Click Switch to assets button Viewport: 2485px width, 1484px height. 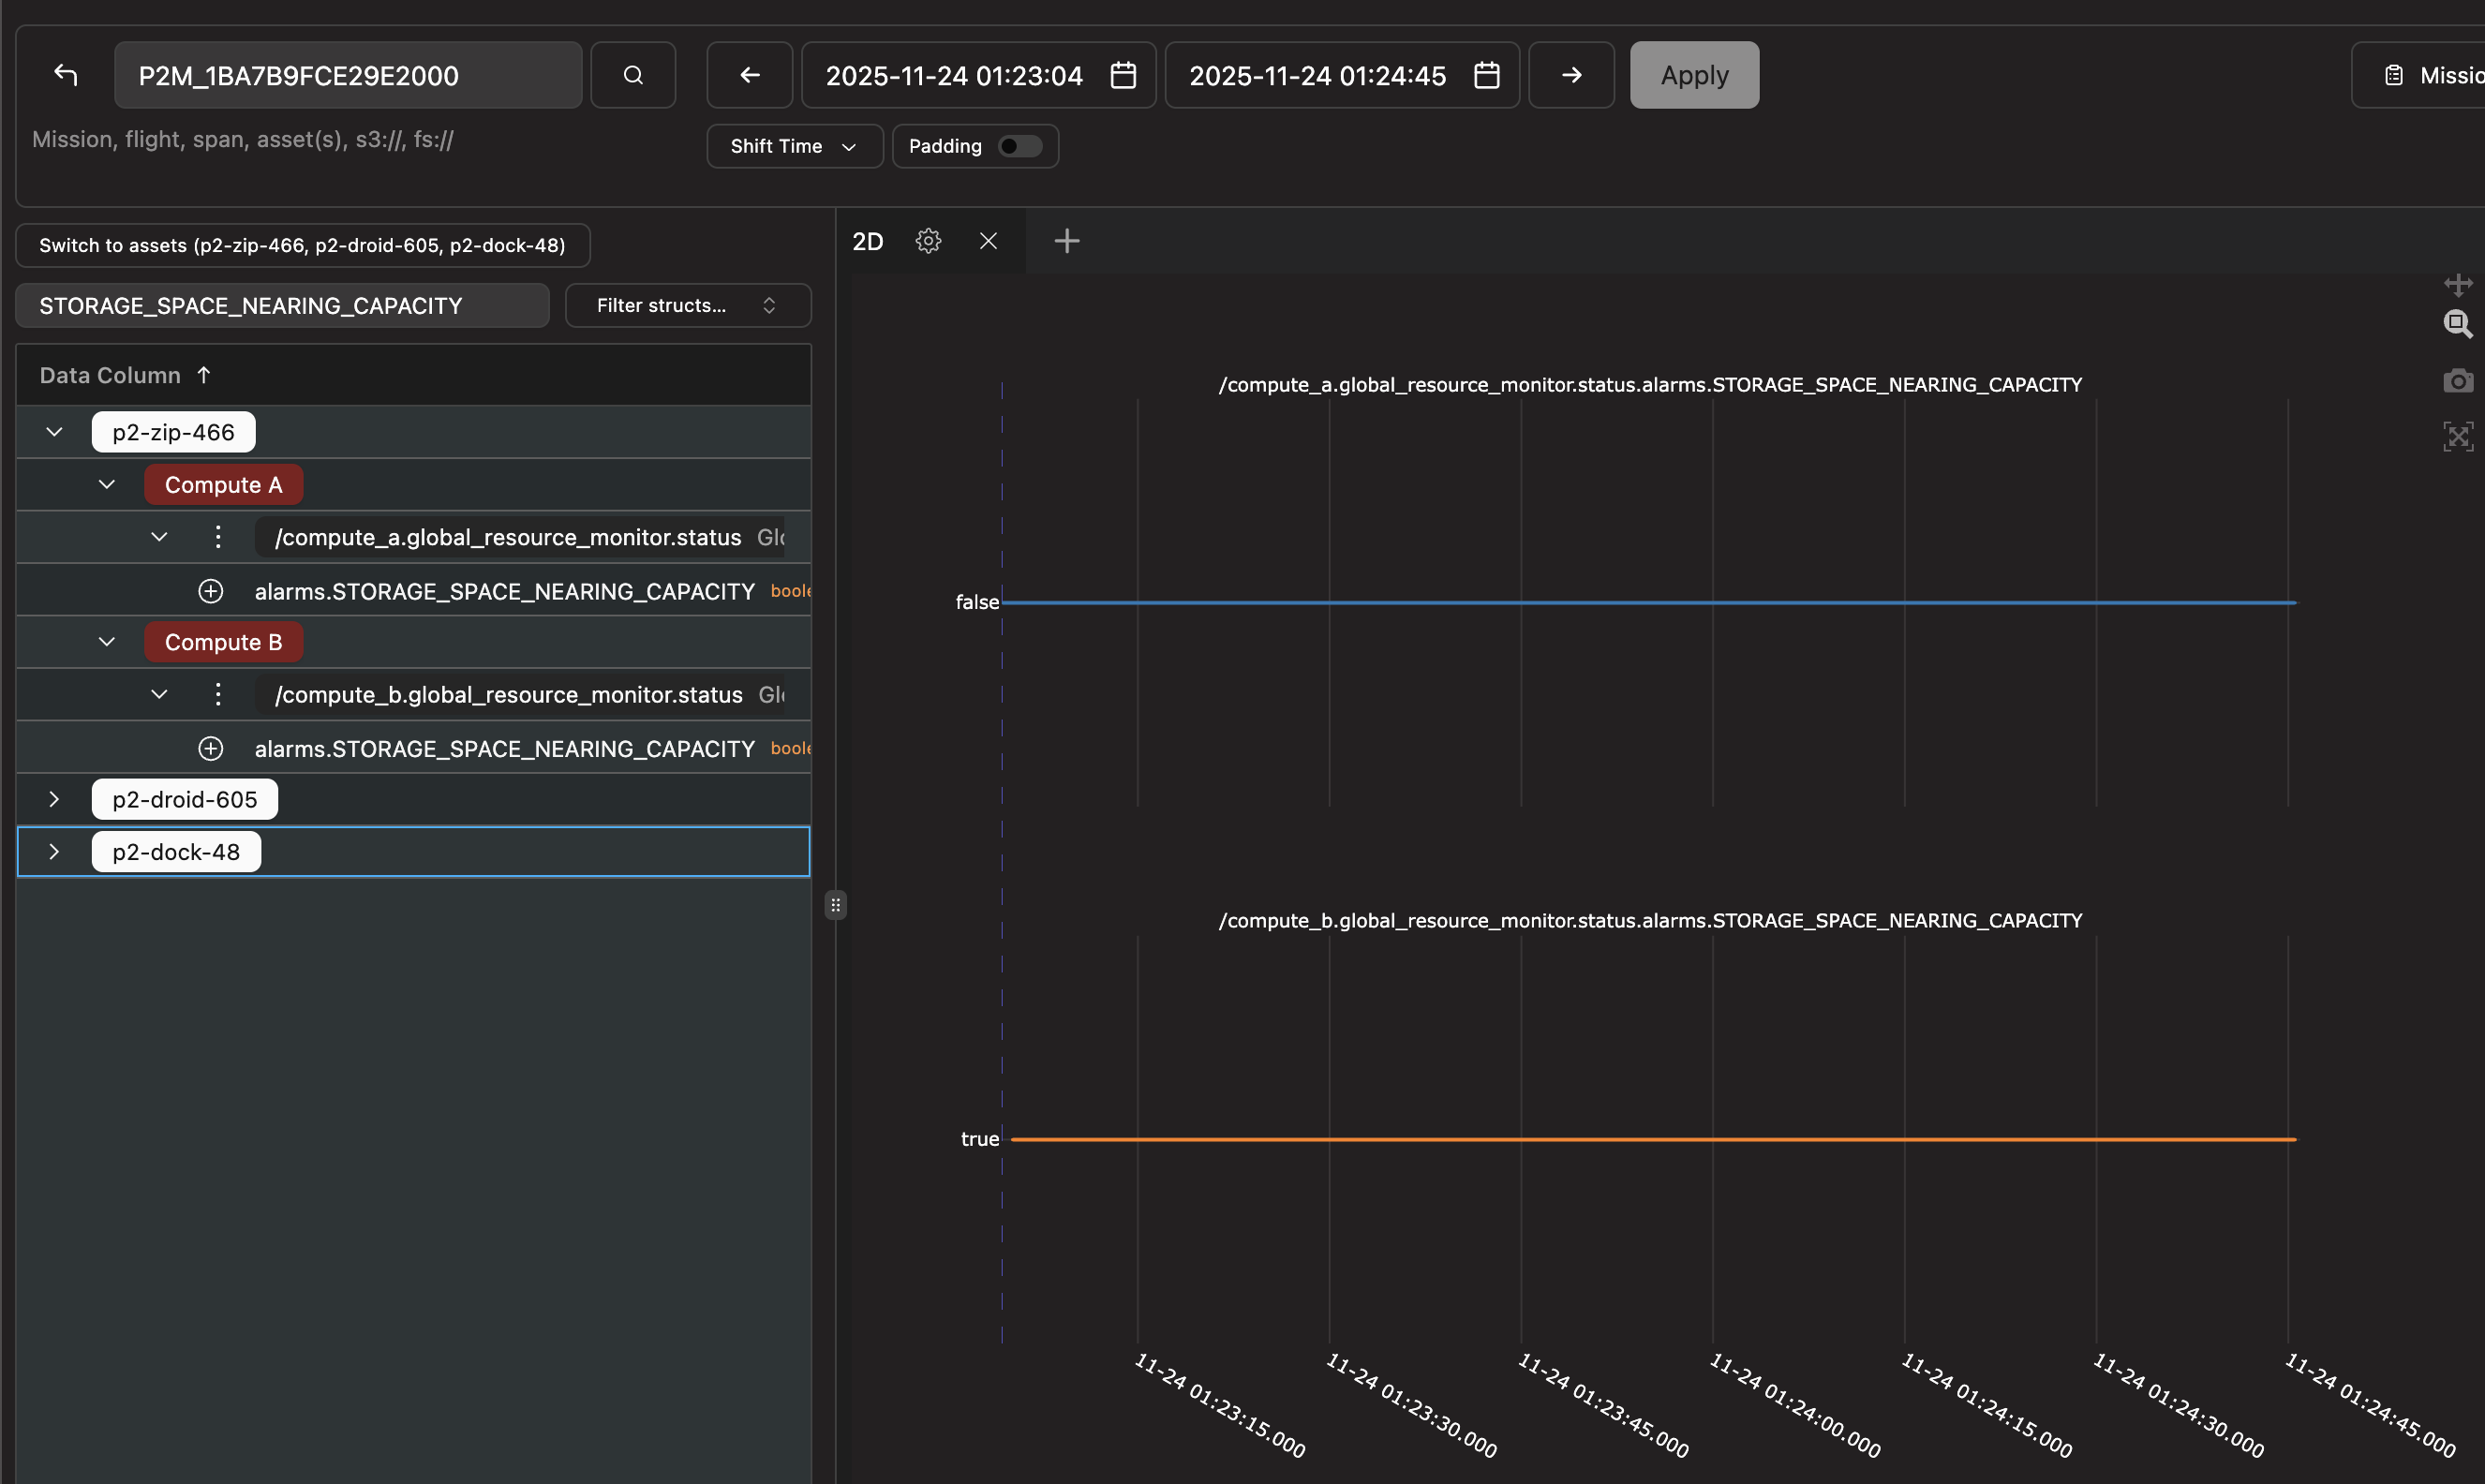(x=302, y=245)
